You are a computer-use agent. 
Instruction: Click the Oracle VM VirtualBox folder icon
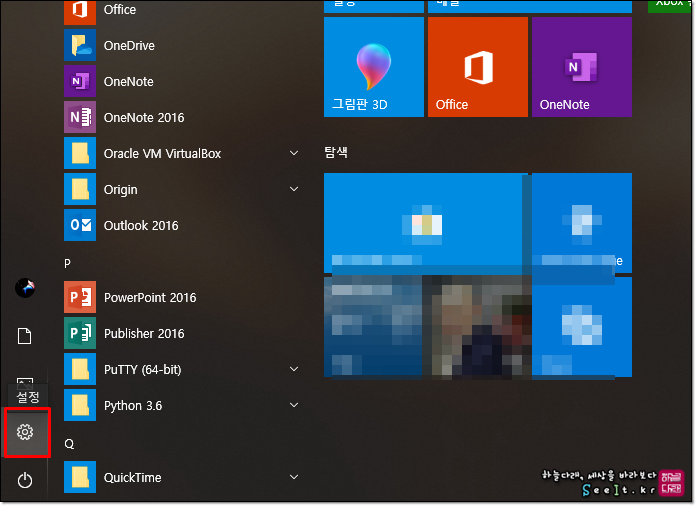tap(80, 153)
